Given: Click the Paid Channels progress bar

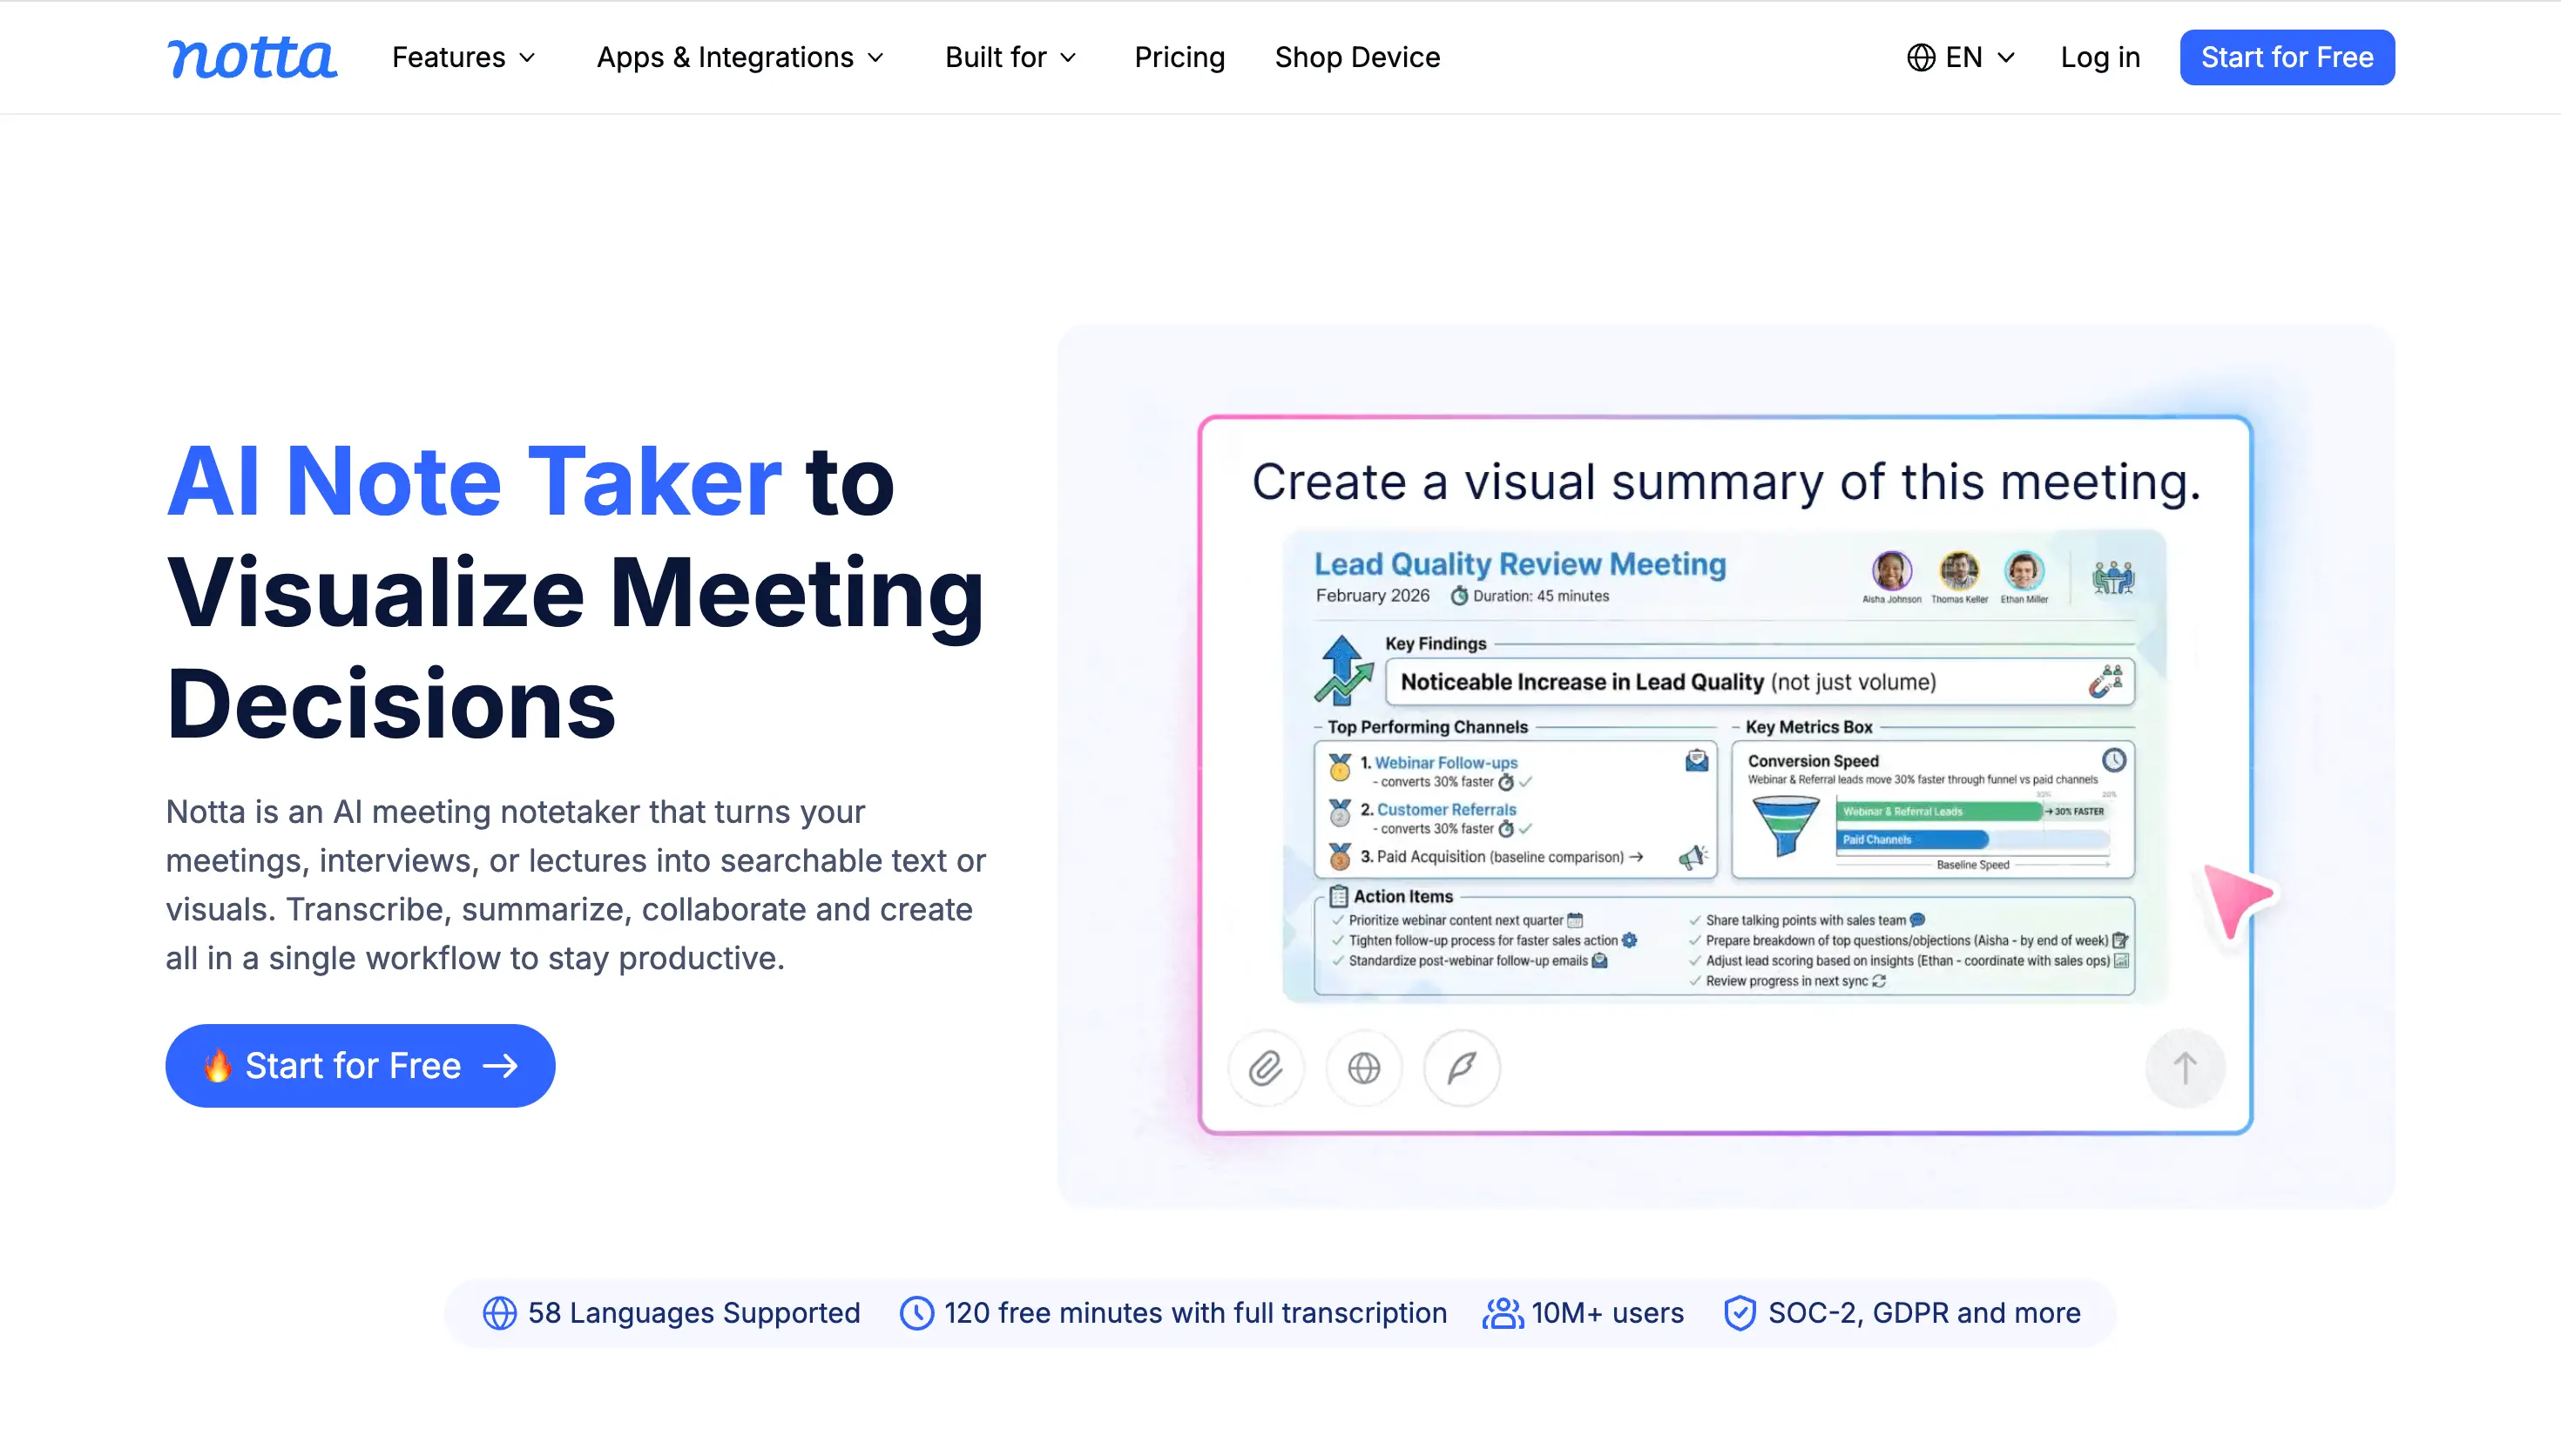Looking at the screenshot, I should (1912, 840).
